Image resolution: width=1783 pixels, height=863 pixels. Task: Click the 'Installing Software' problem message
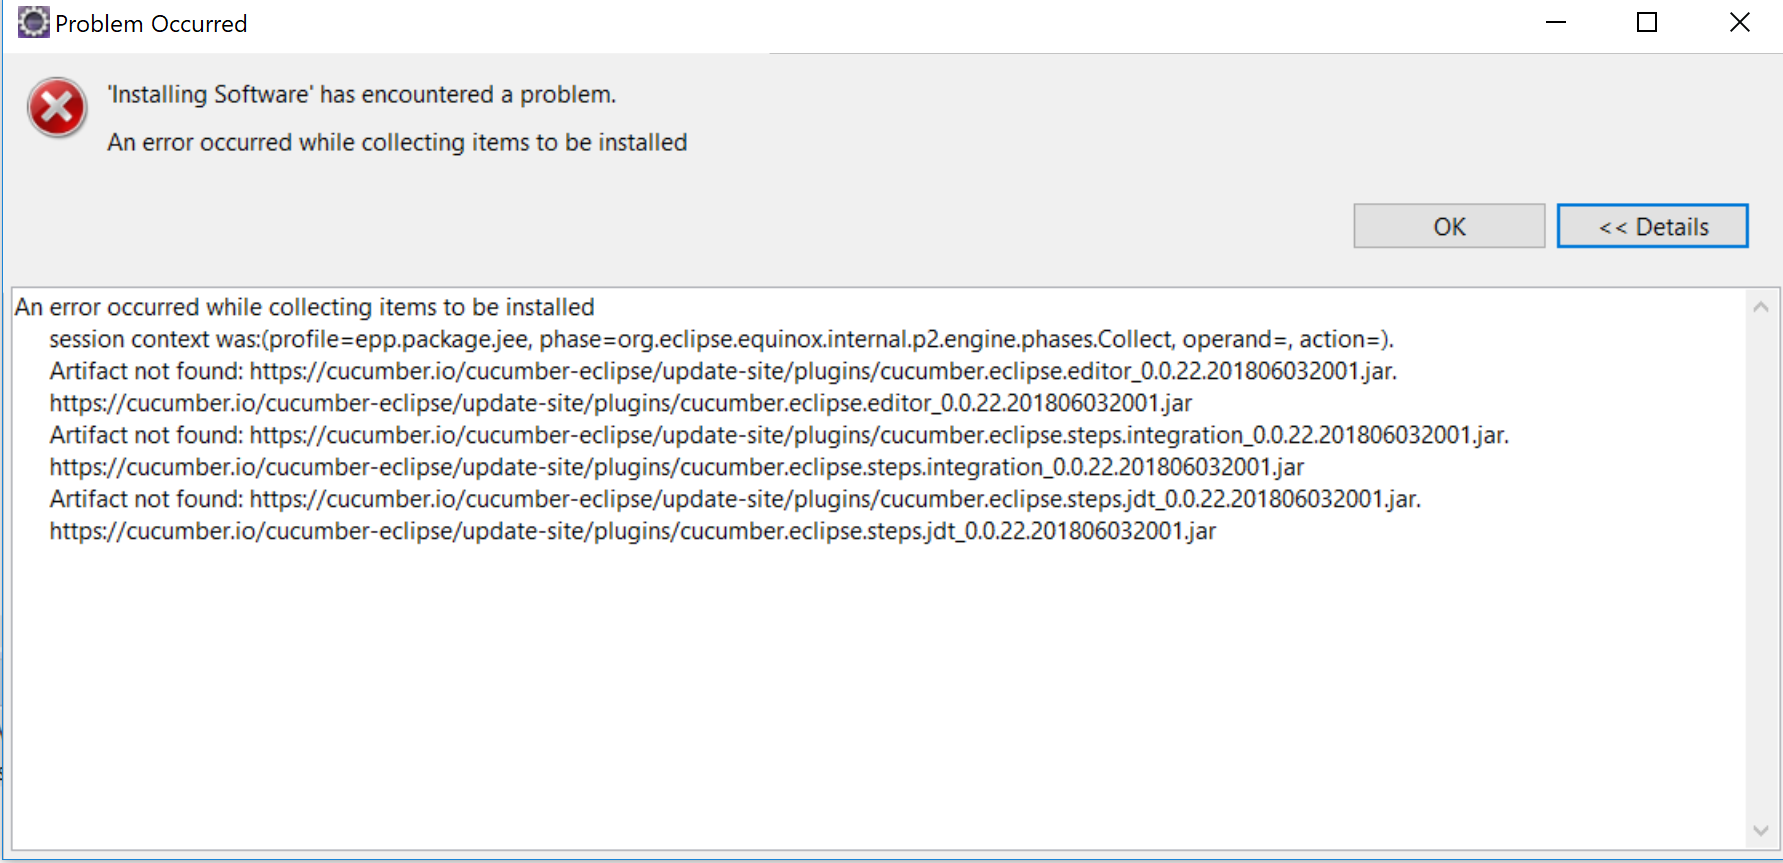[361, 94]
